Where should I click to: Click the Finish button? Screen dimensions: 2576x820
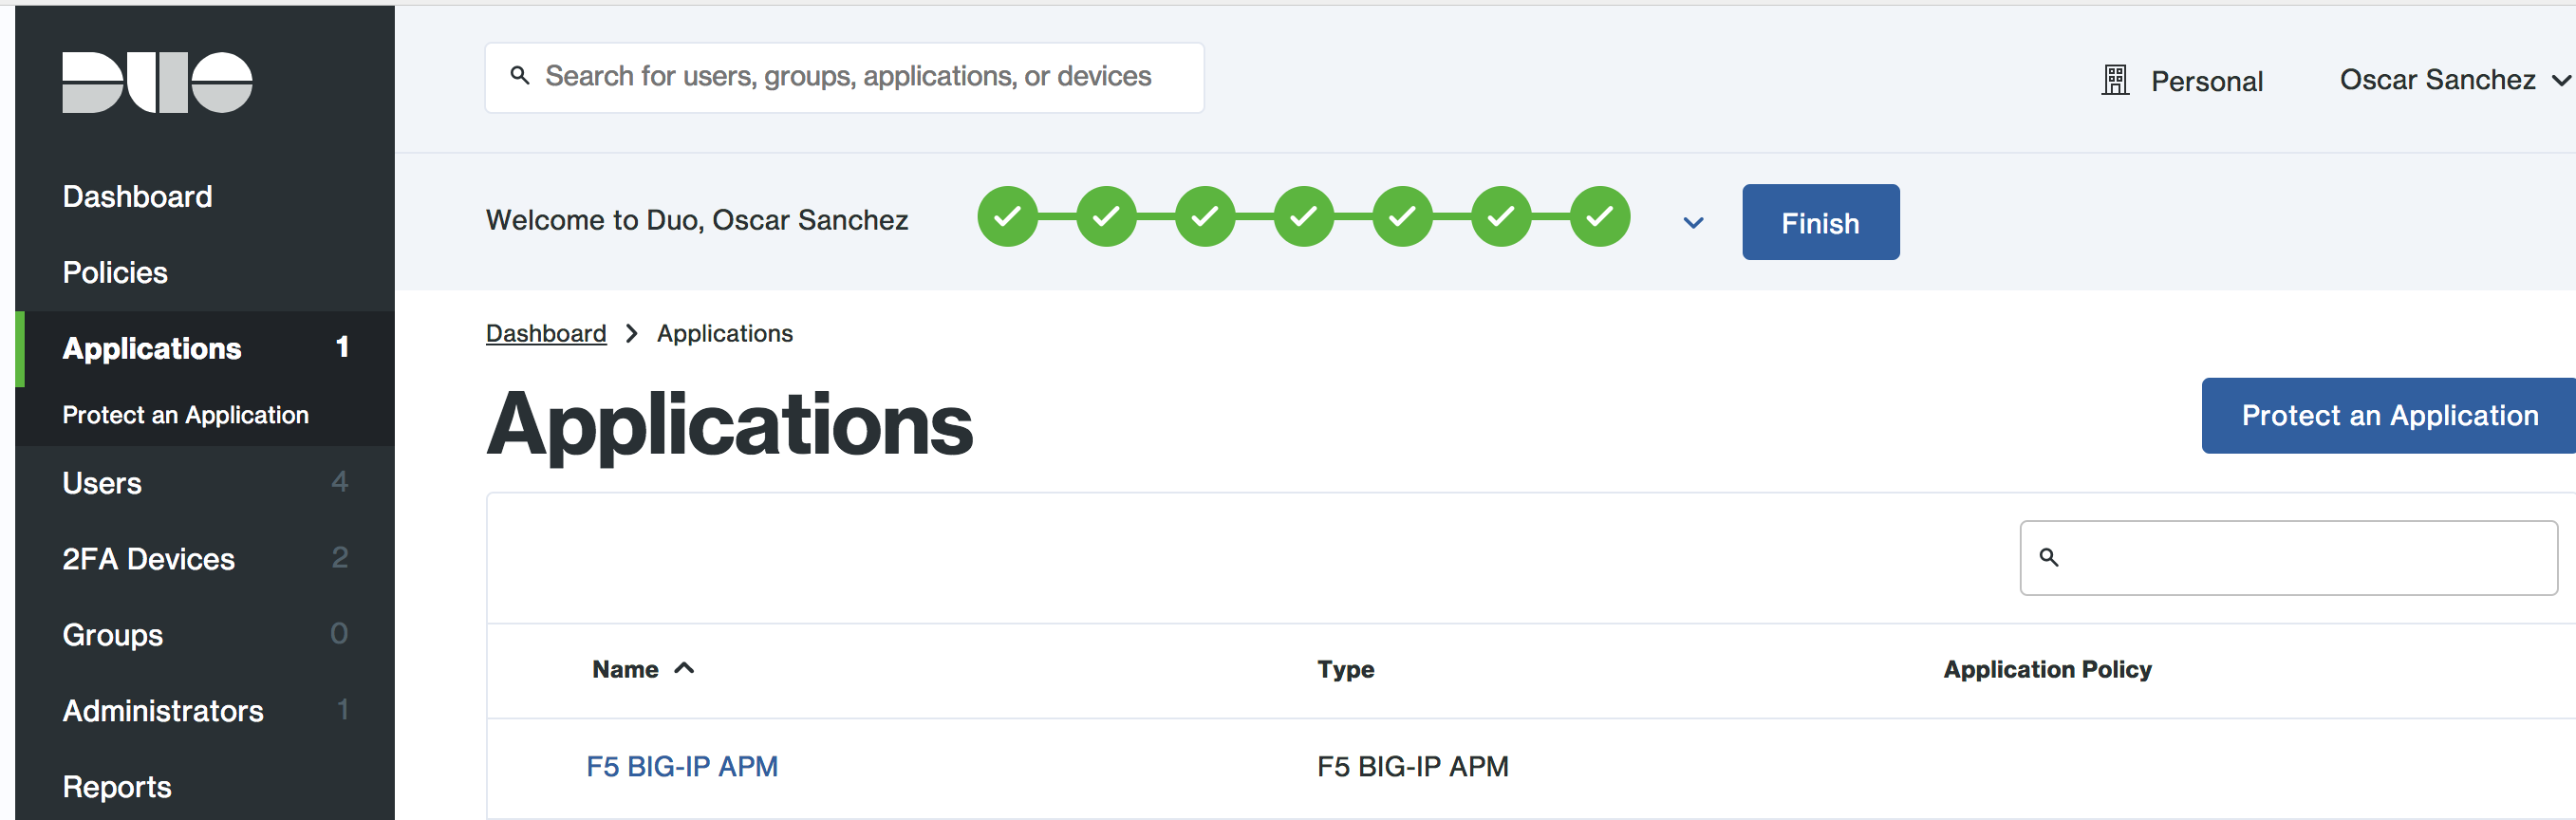1820,222
